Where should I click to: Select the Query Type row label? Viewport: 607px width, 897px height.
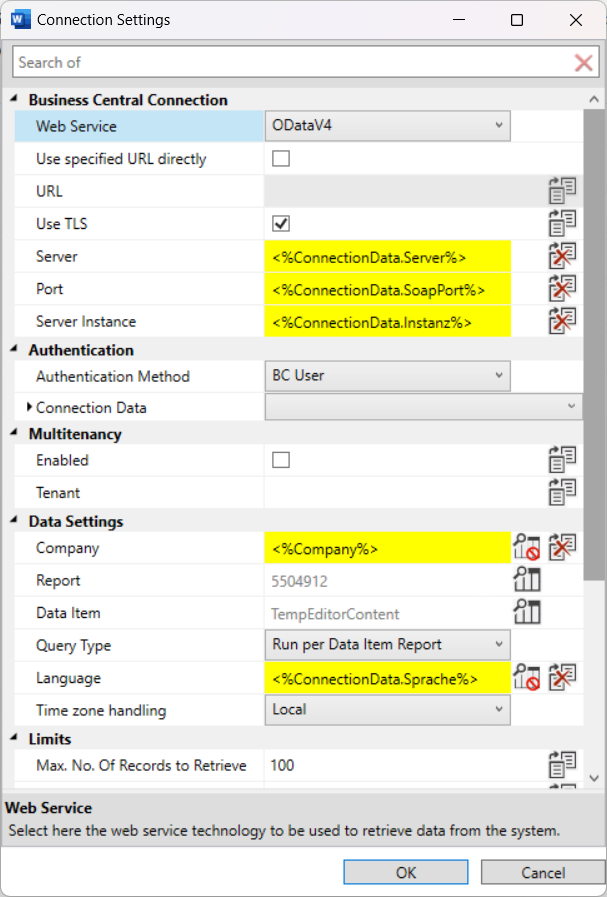pos(73,645)
